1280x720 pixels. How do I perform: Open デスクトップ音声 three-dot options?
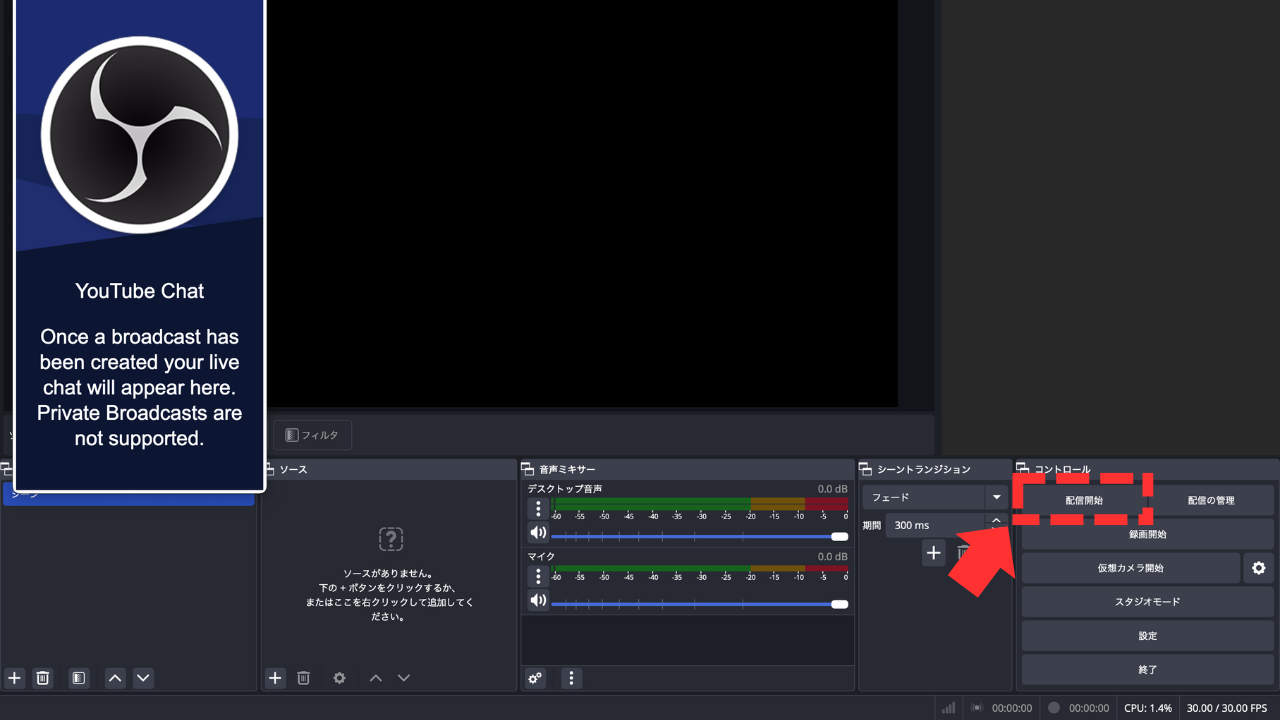click(538, 508)
